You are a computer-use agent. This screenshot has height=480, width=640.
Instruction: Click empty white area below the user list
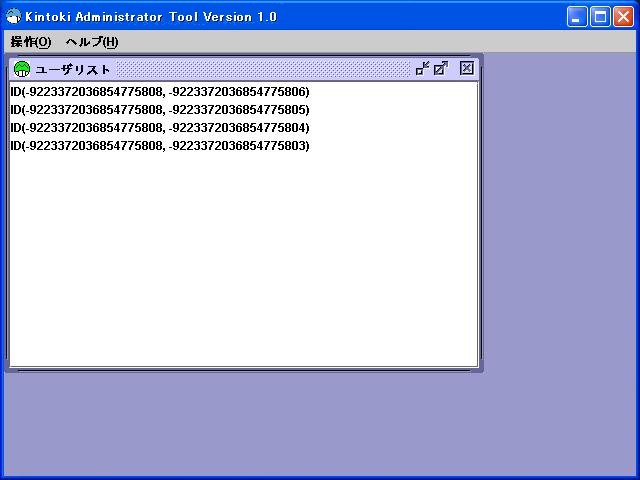coord(240,260)
